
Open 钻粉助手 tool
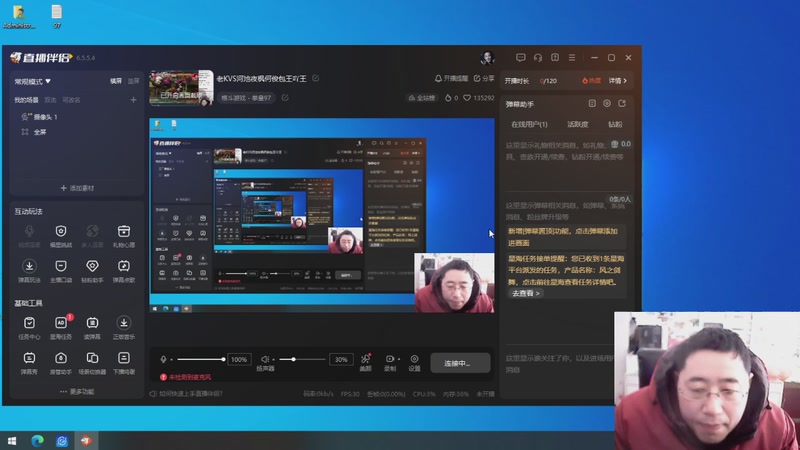(92, 270)
